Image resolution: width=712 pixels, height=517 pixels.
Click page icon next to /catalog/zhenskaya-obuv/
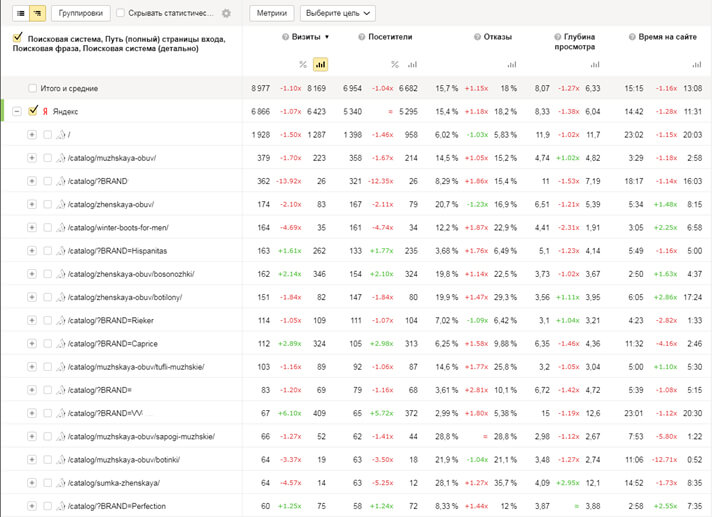61,204
